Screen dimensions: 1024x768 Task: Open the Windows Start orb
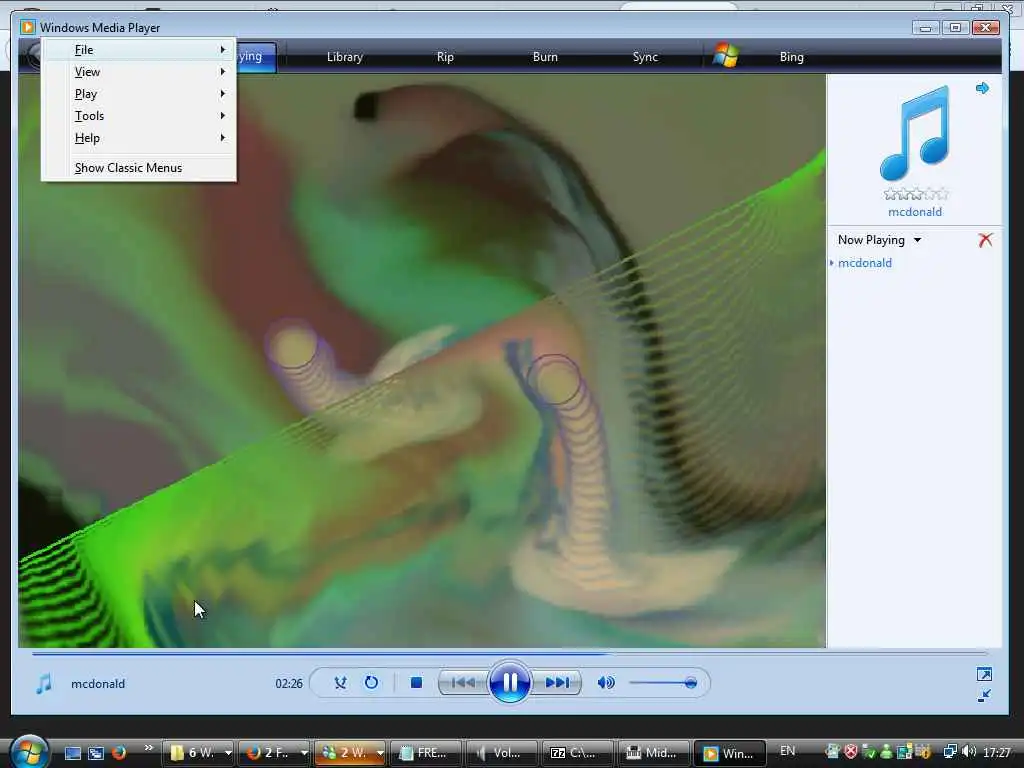[x=28, y=751]
